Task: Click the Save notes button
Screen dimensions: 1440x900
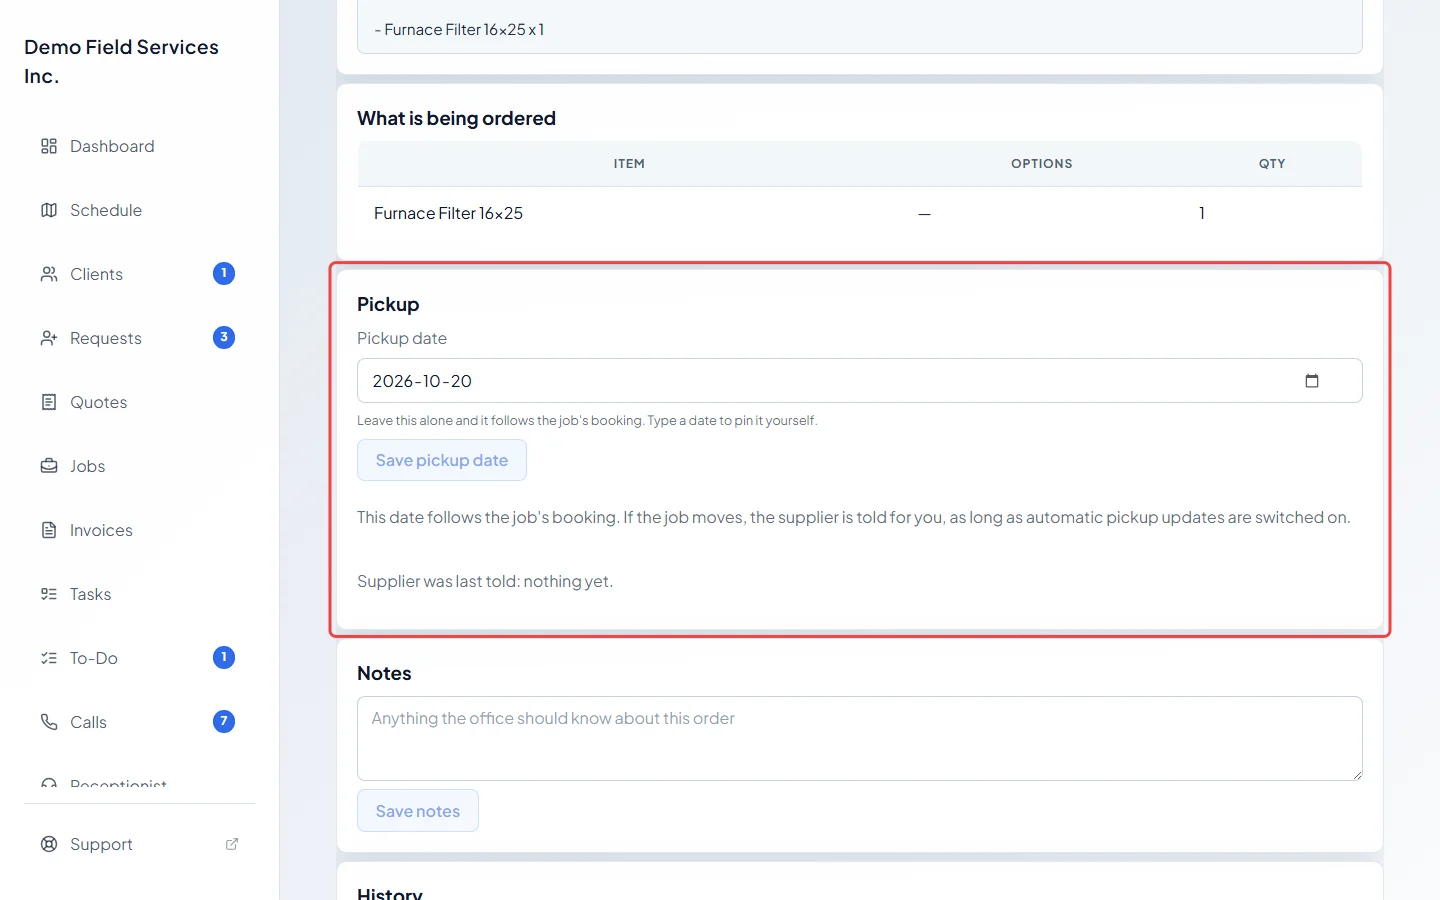Action: pyautogui.click(x=418, y=811)
